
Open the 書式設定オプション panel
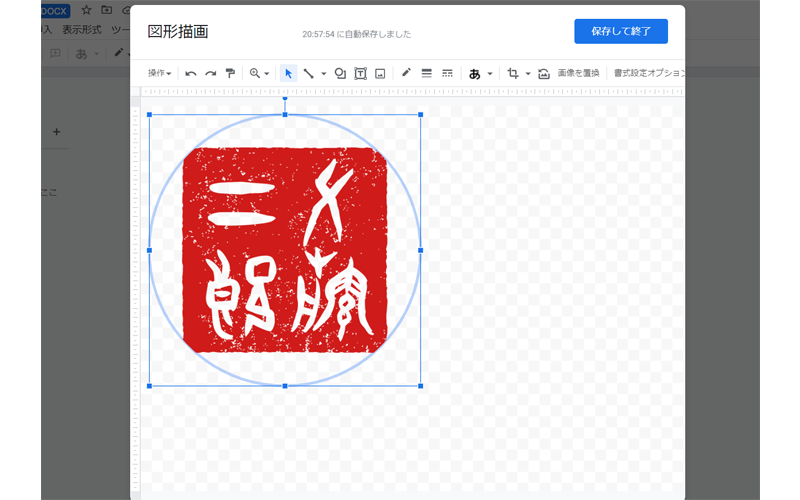pos(649,73)
